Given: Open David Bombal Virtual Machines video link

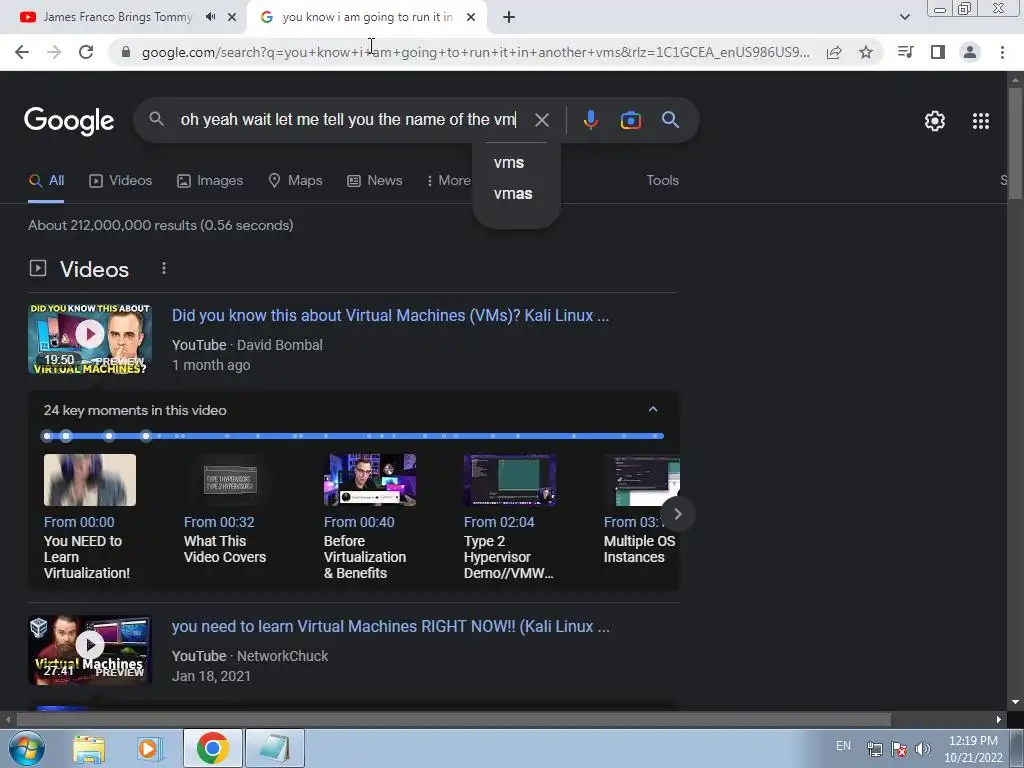Looking at the screenshot, I should click(390, 315).
